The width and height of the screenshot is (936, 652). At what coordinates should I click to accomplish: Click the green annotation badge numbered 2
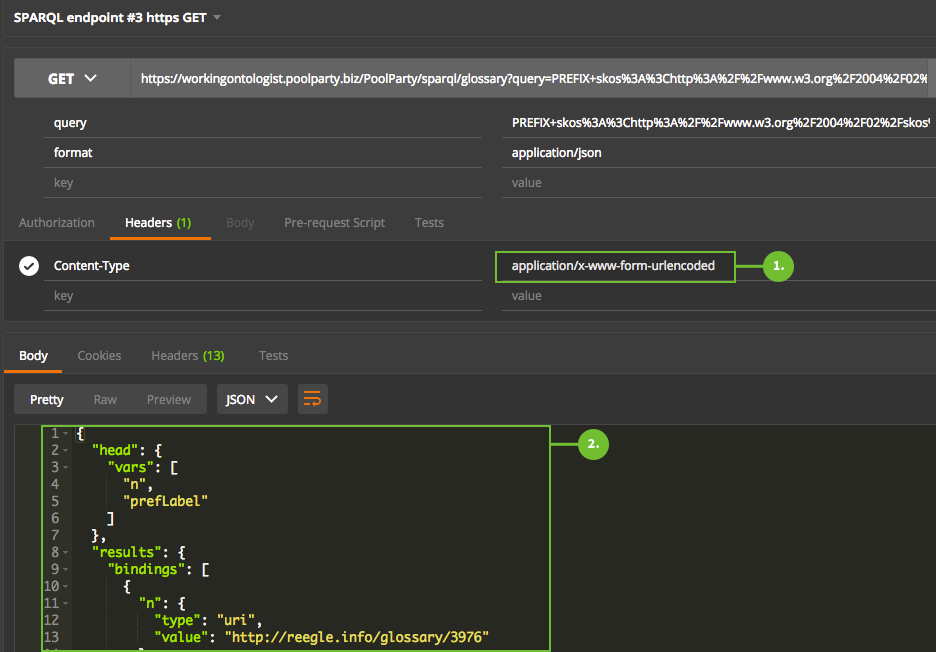point(593,443)
